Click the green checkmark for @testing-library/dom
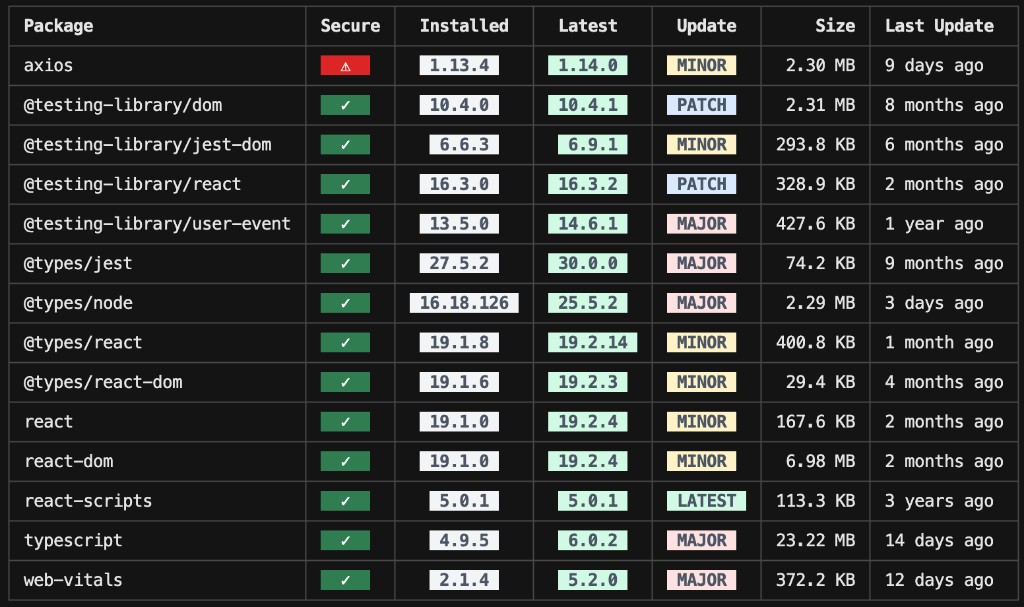Viewport: 1024px width, 607px height. (x=345, y=105)
